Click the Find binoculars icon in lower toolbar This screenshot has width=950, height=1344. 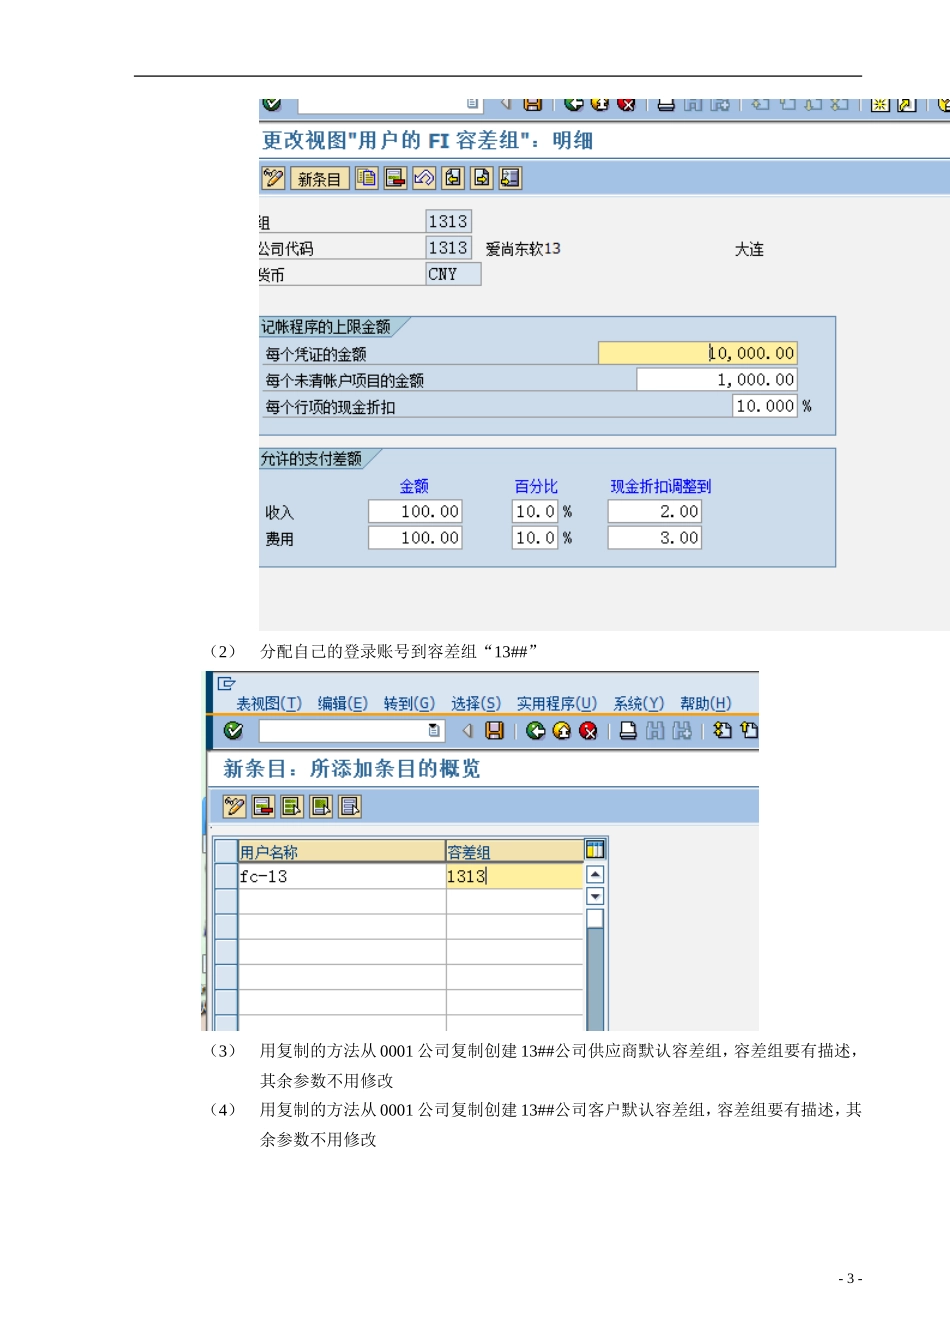coord(655,731)
